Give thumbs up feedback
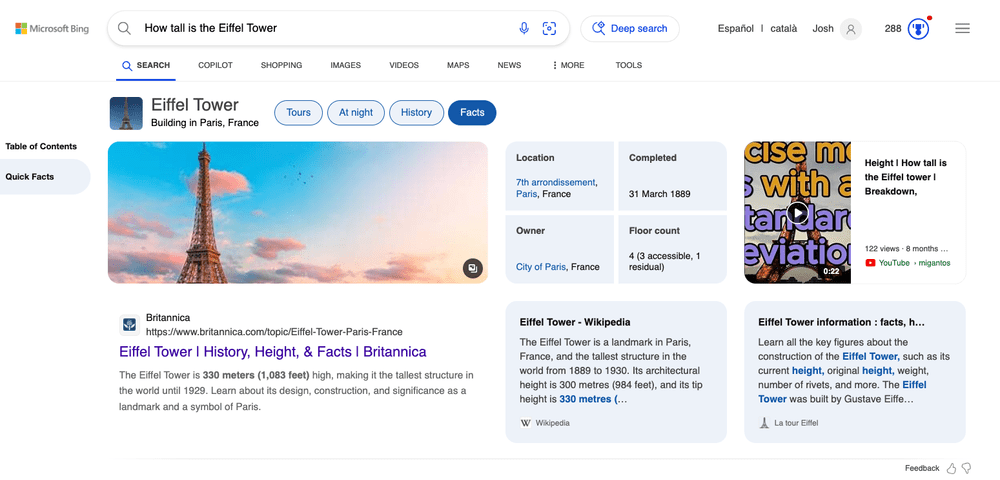Screen dimensions: 1000x480 click(x=952, y=468)
